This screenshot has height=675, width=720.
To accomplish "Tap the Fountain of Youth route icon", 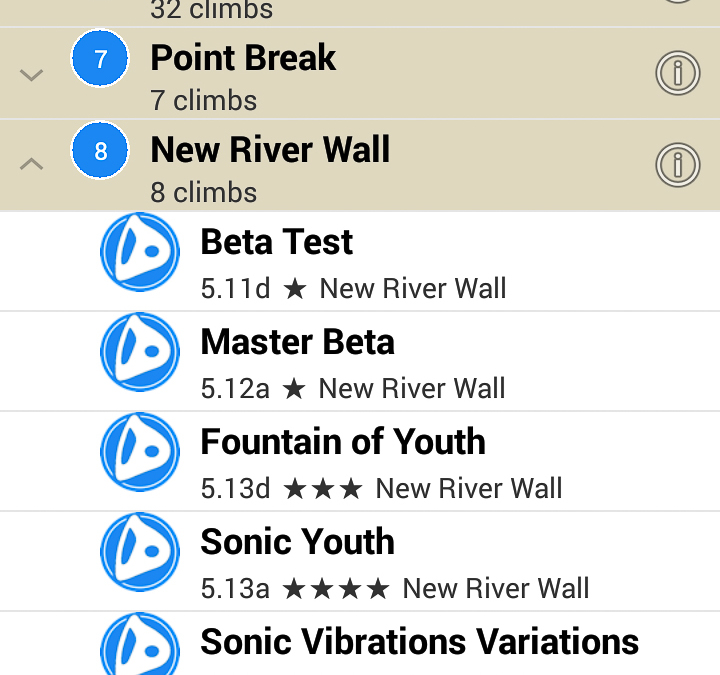I will [x=140, y=452].
